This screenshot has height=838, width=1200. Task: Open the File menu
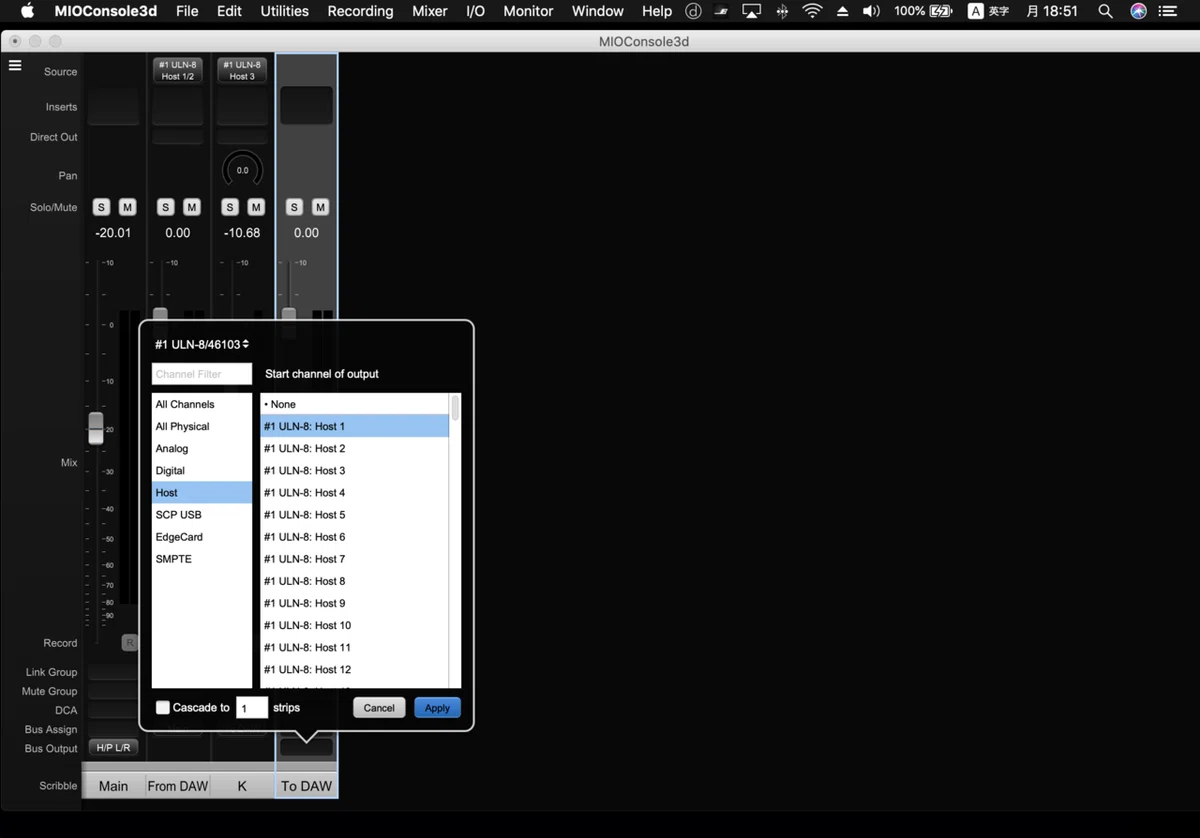[187, 11]
